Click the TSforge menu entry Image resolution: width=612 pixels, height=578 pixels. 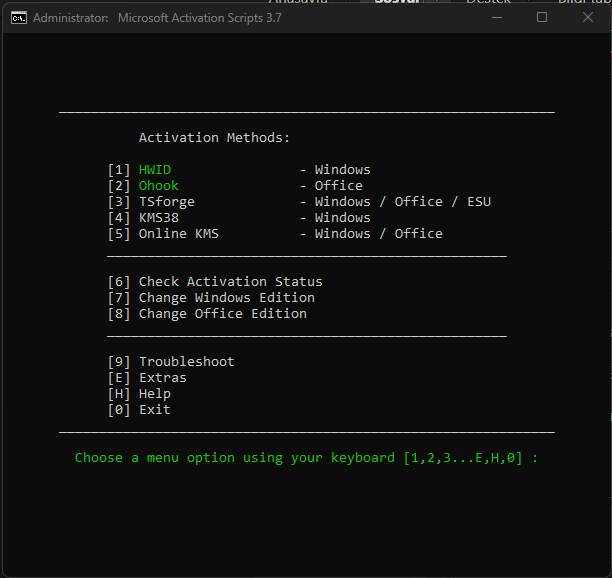[167, 202]
